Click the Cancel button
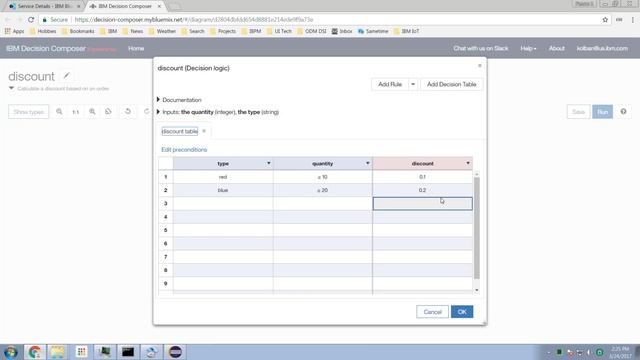640x360 pixels. point(432,312)
